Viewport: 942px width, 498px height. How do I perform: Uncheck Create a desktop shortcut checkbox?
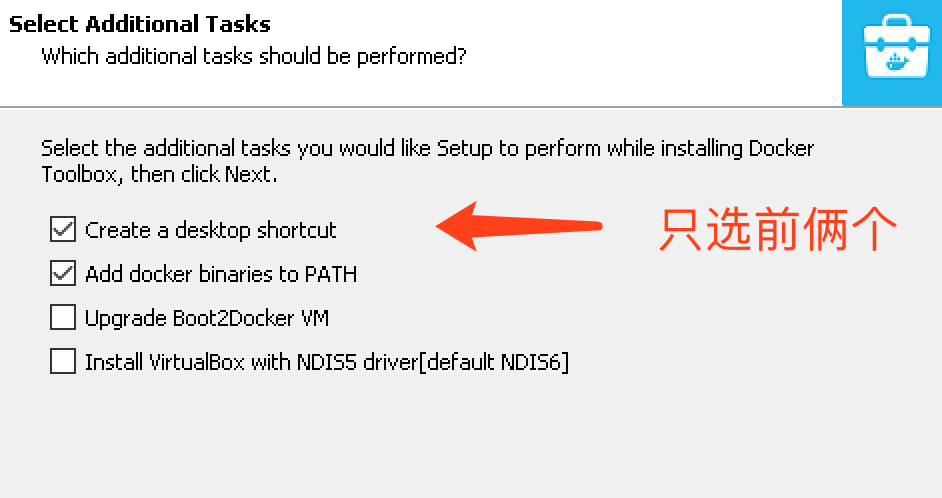coord(62,229)
